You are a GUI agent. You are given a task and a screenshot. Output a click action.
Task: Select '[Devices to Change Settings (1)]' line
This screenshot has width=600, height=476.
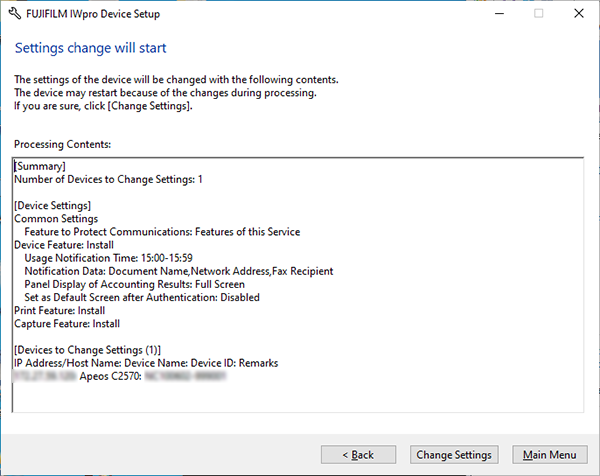87,350
